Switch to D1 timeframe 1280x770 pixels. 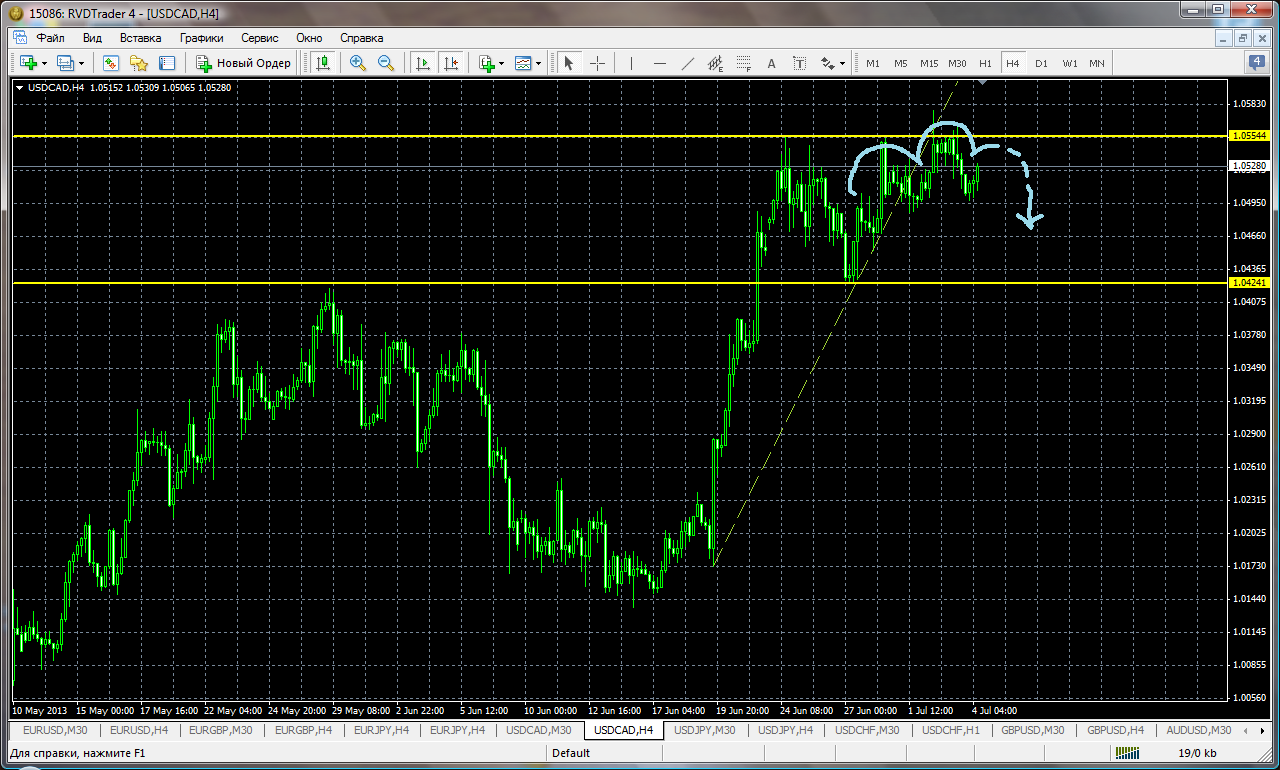coord(1041,63)
